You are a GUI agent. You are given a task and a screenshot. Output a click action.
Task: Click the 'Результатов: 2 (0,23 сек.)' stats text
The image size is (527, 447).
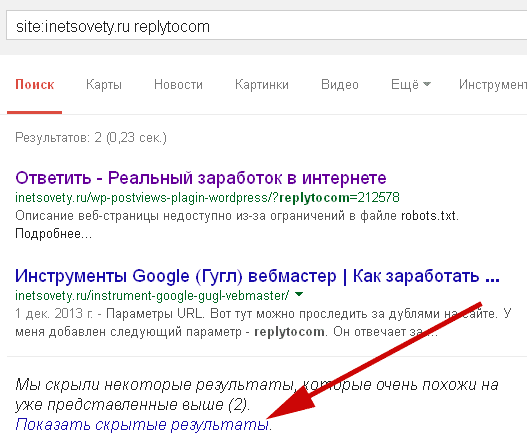[x=91, y=137]
